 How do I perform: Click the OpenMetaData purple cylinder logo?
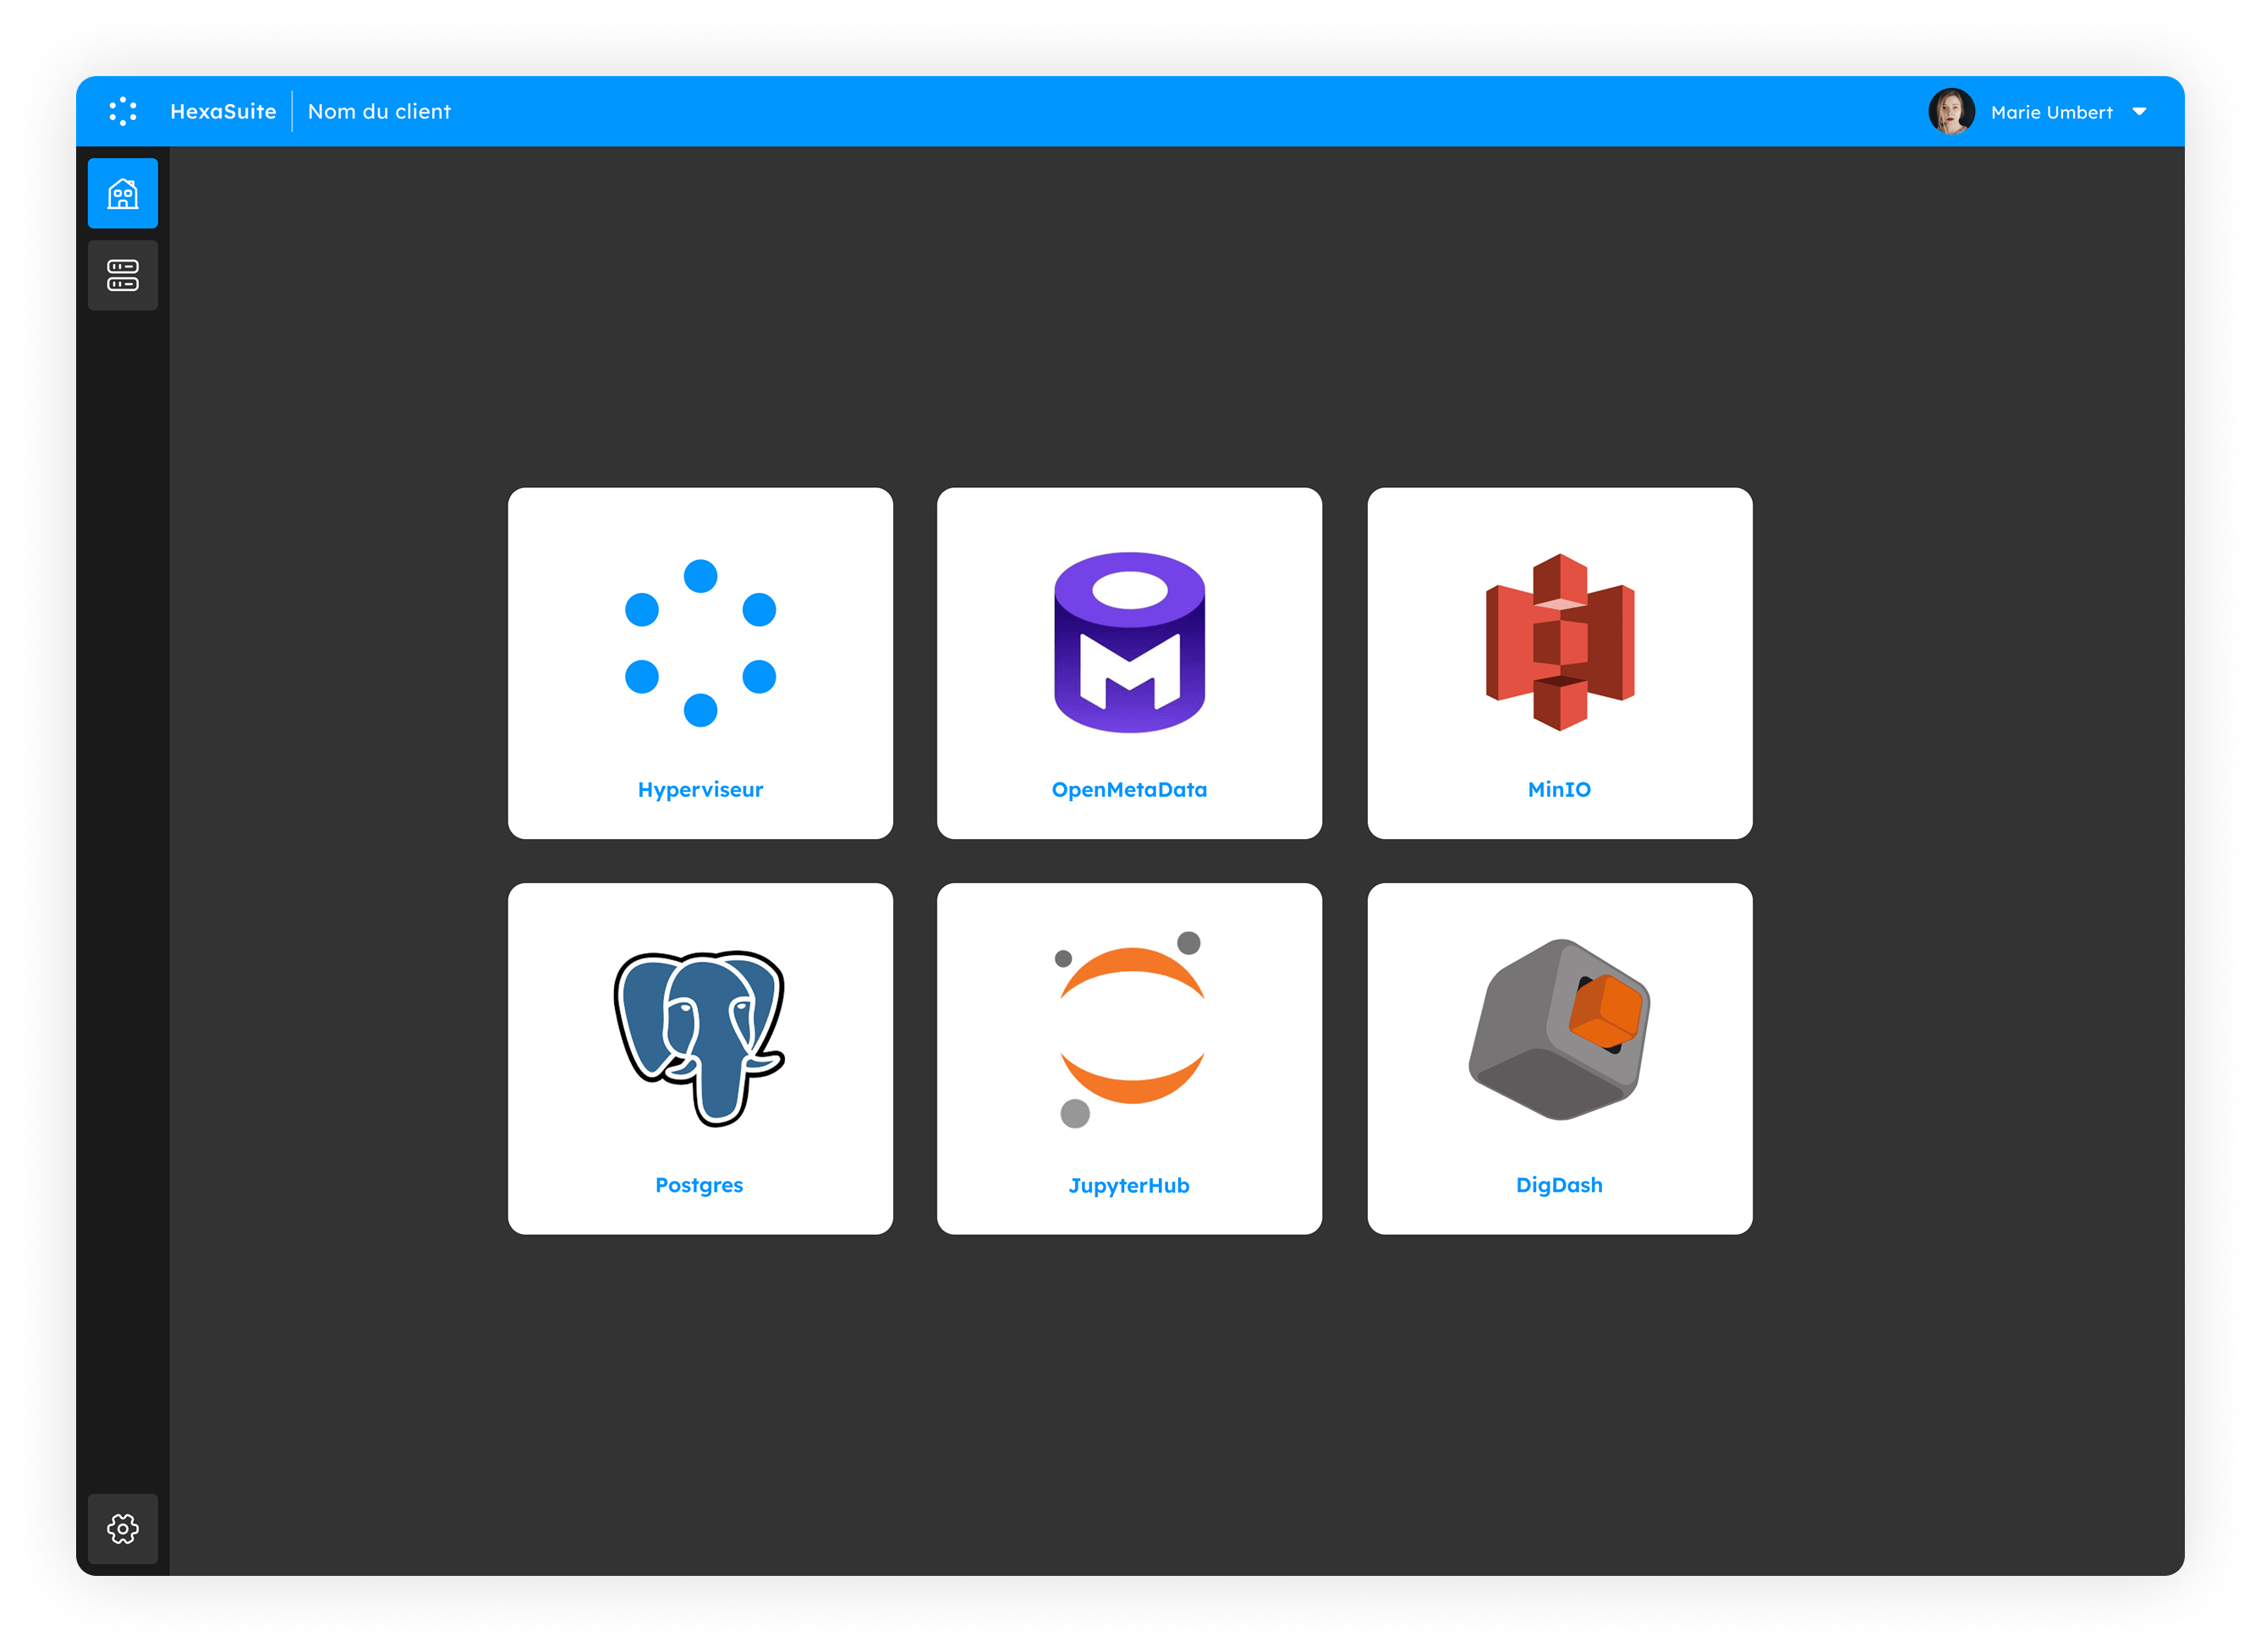click(1129, 642)
